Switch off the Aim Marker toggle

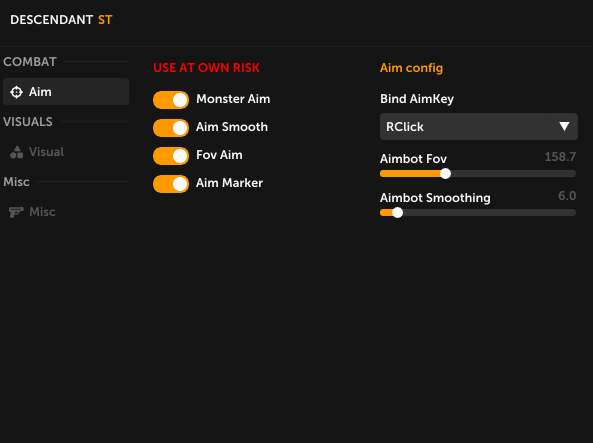click(171, 184)
